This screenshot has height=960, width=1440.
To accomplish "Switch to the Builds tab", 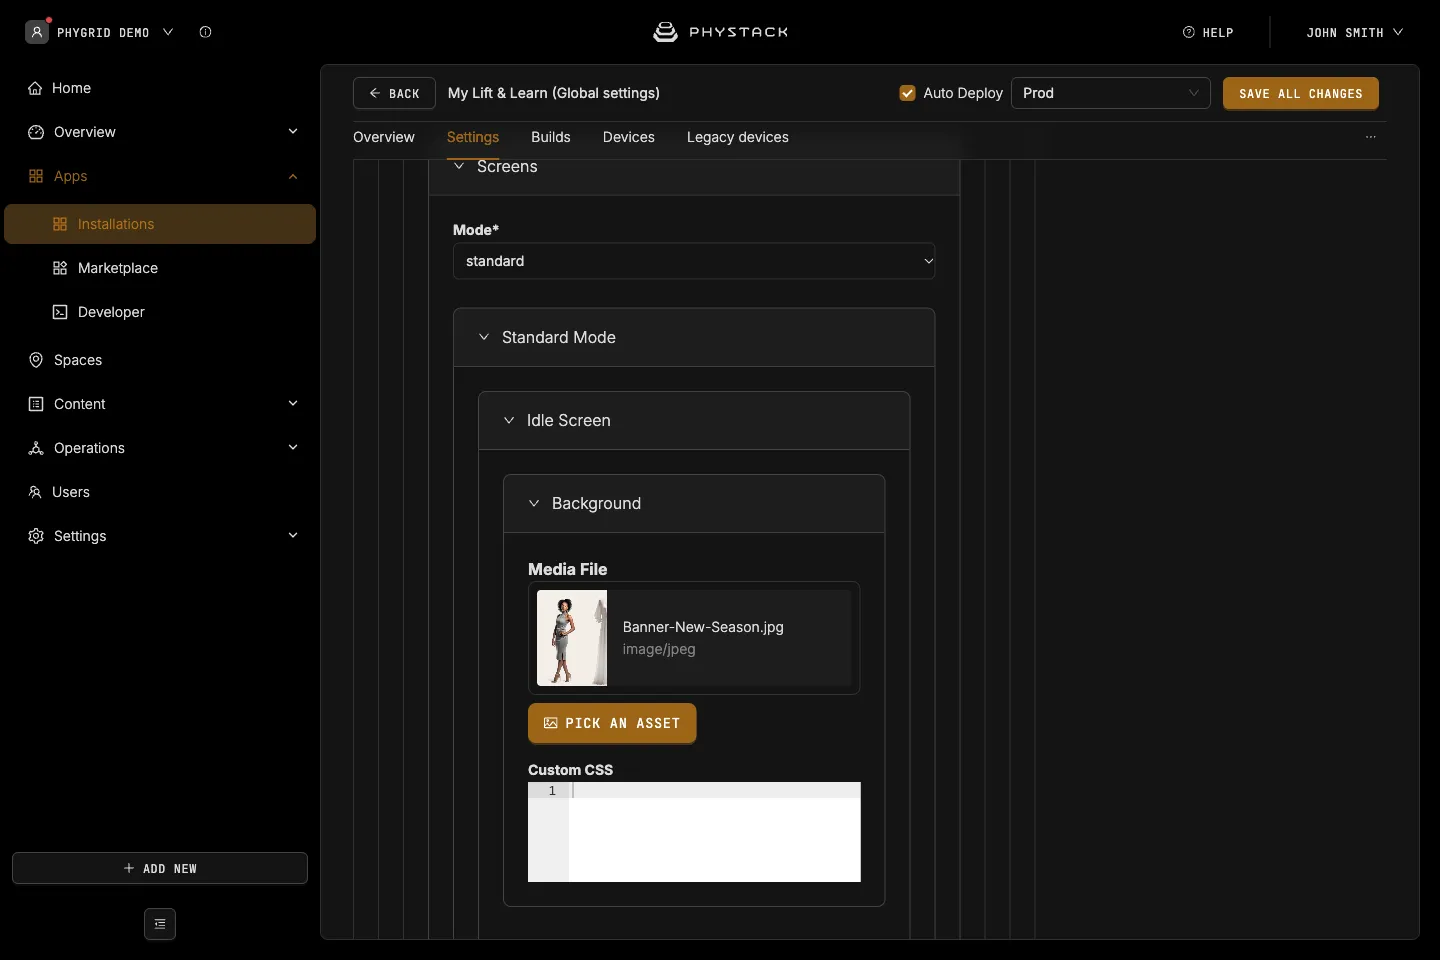I will pos(551,137).
